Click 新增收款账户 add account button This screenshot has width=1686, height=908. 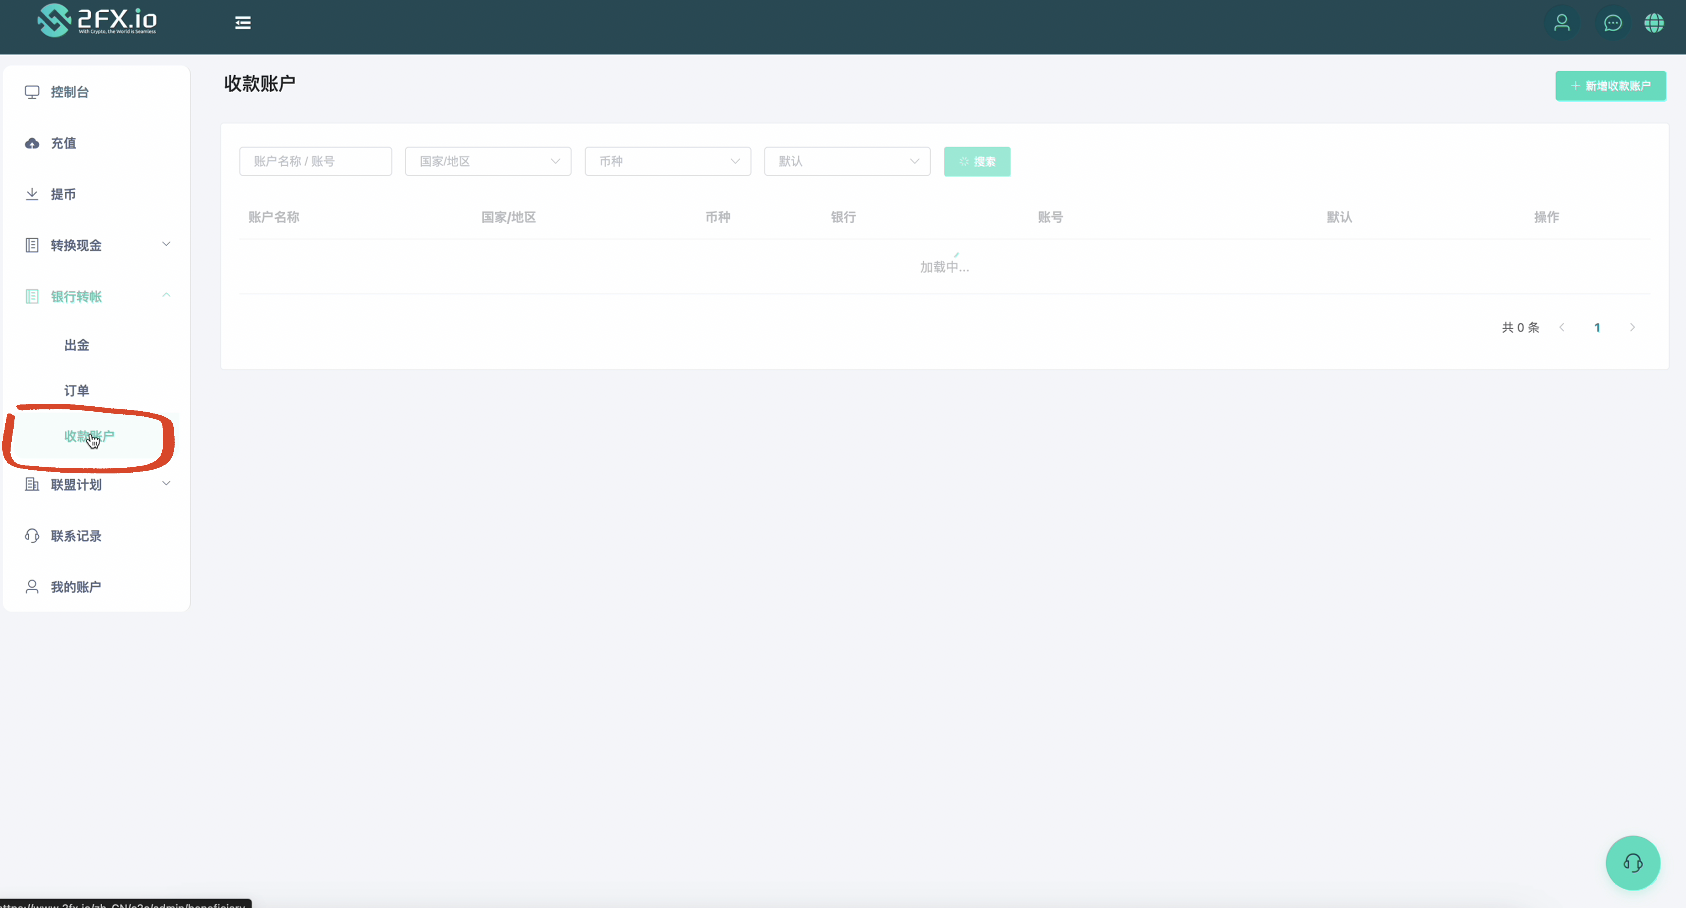1610,86
